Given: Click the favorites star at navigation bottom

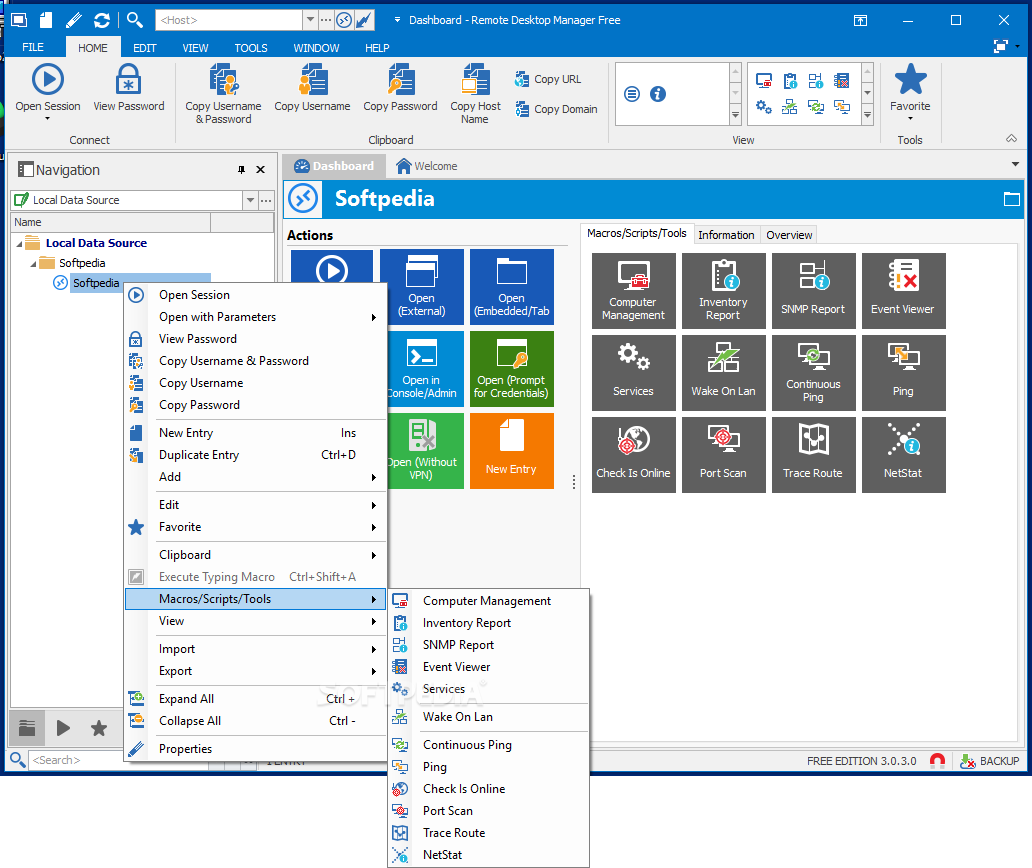Looking at the screenshot, I should [x=99, y=728].
